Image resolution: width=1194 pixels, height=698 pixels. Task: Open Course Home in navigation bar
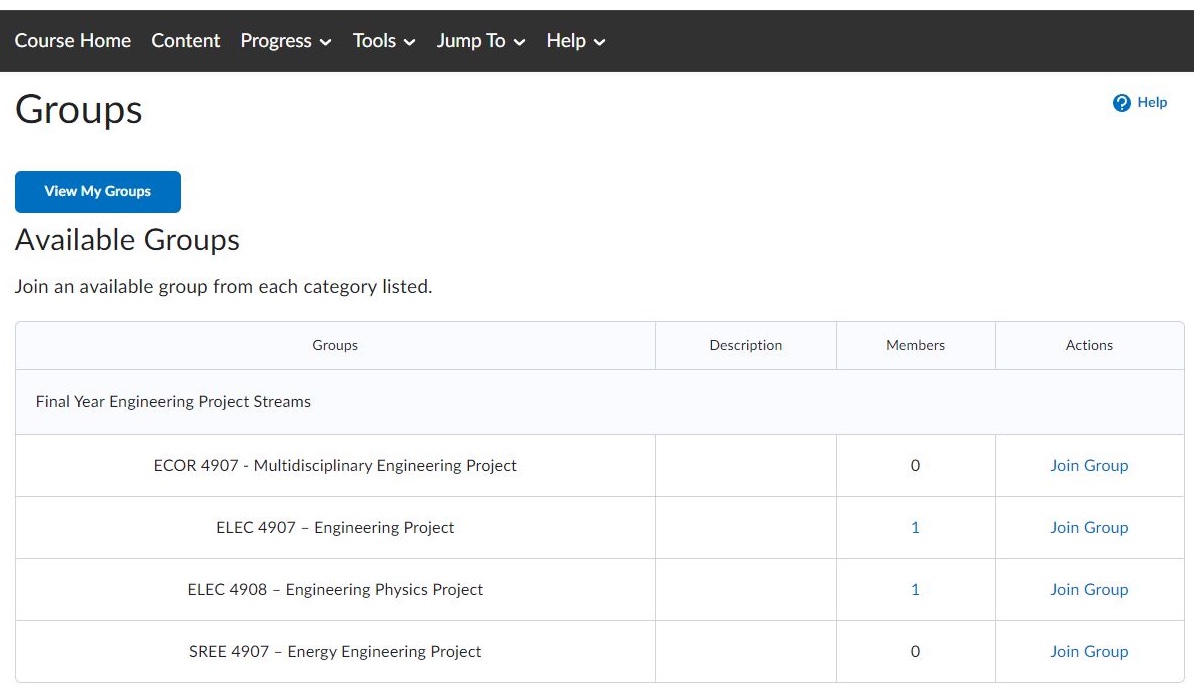click(73, 41)
